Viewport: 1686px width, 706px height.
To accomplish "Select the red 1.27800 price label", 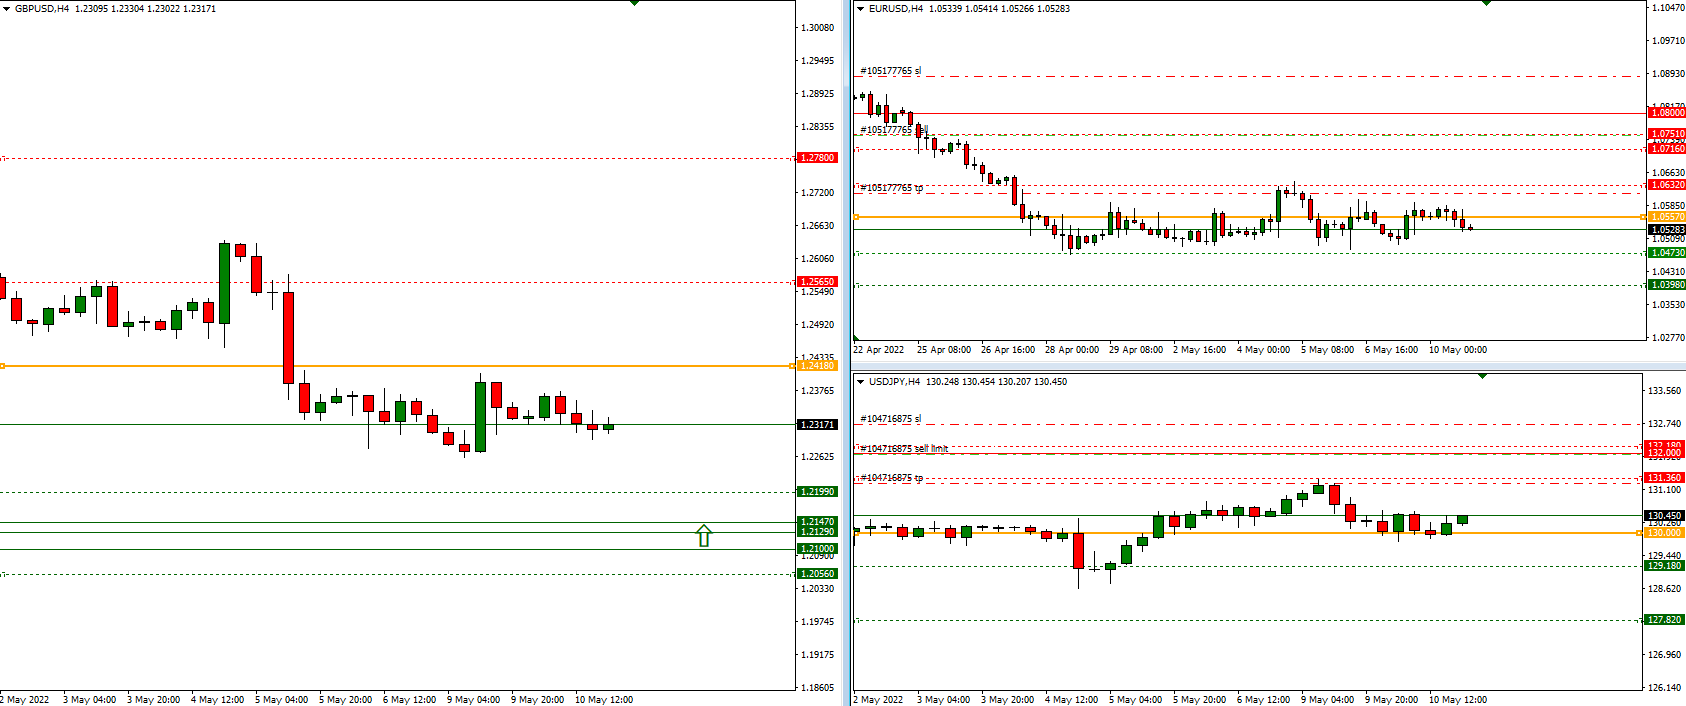I will (x=817, y=158).
